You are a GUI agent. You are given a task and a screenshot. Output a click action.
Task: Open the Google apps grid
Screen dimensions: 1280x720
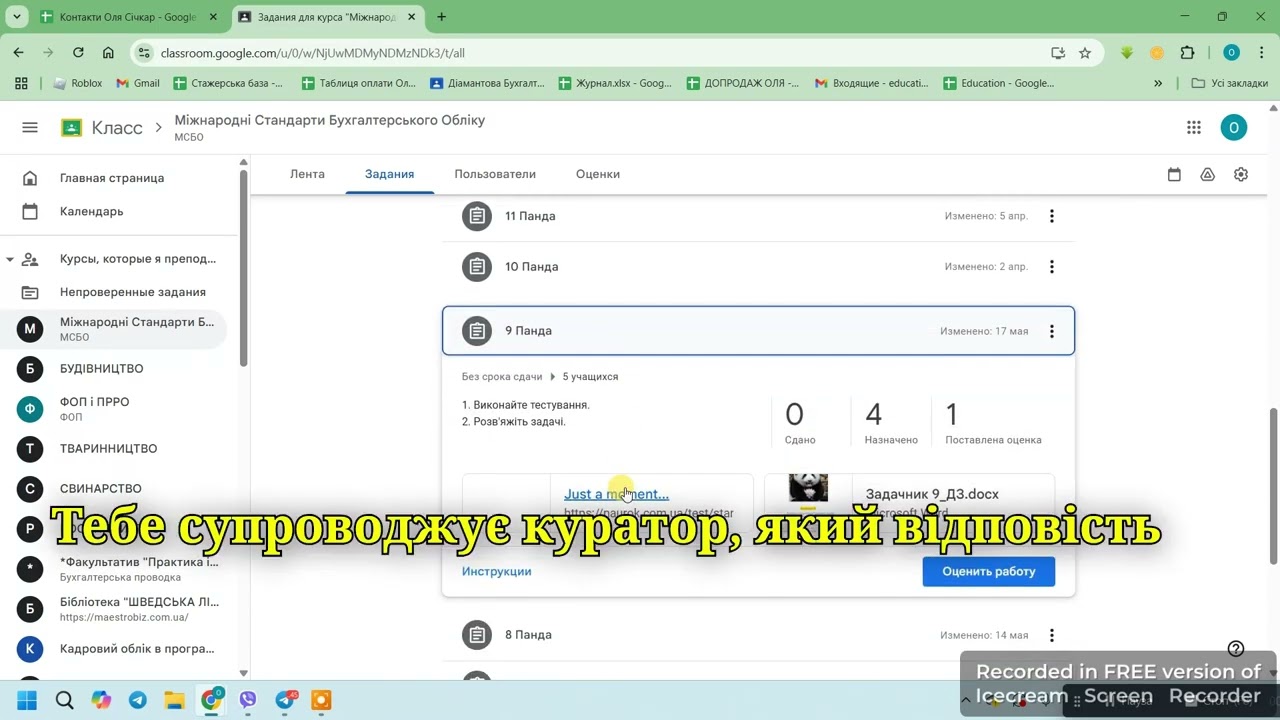pos(1193,127)
